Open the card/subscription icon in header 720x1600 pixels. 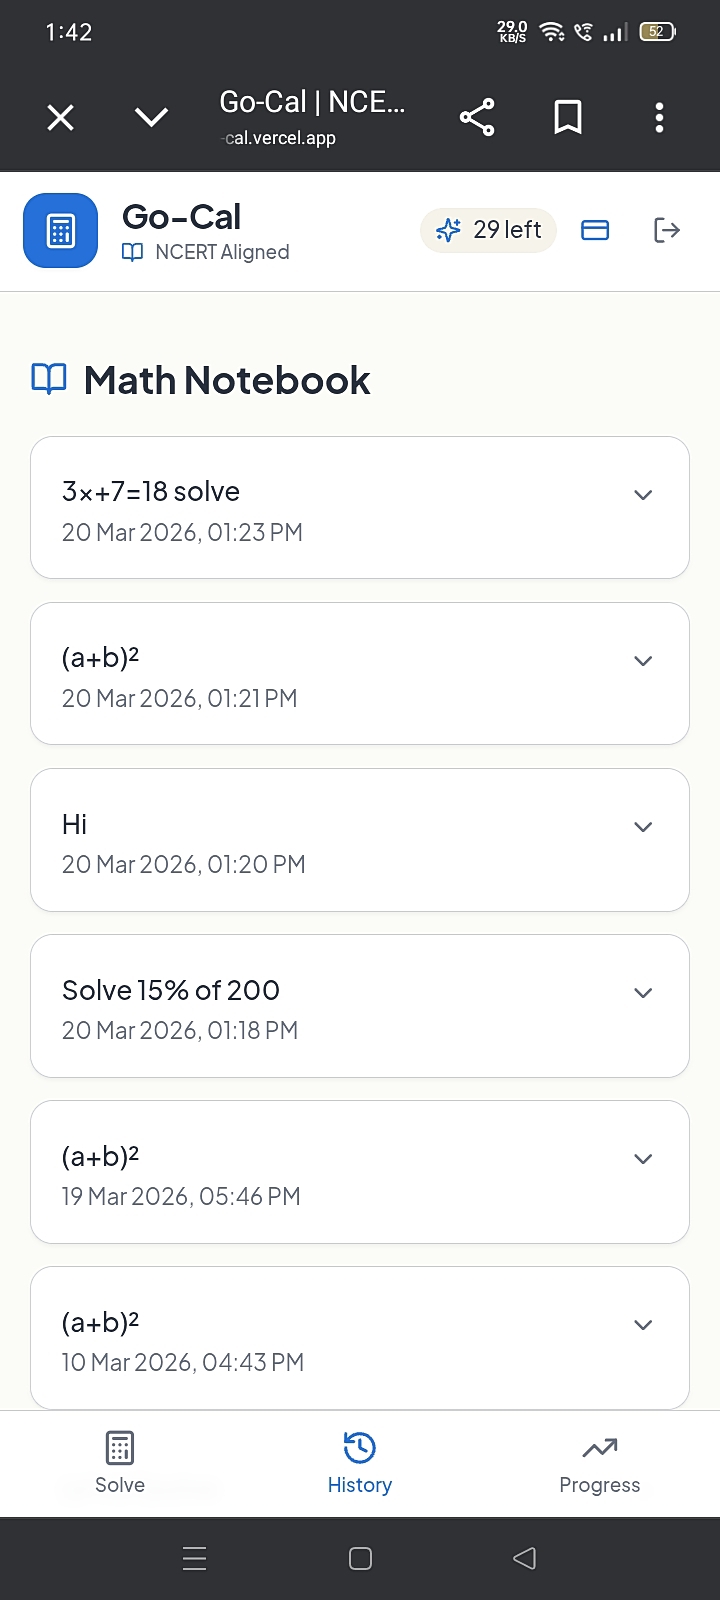595,230
